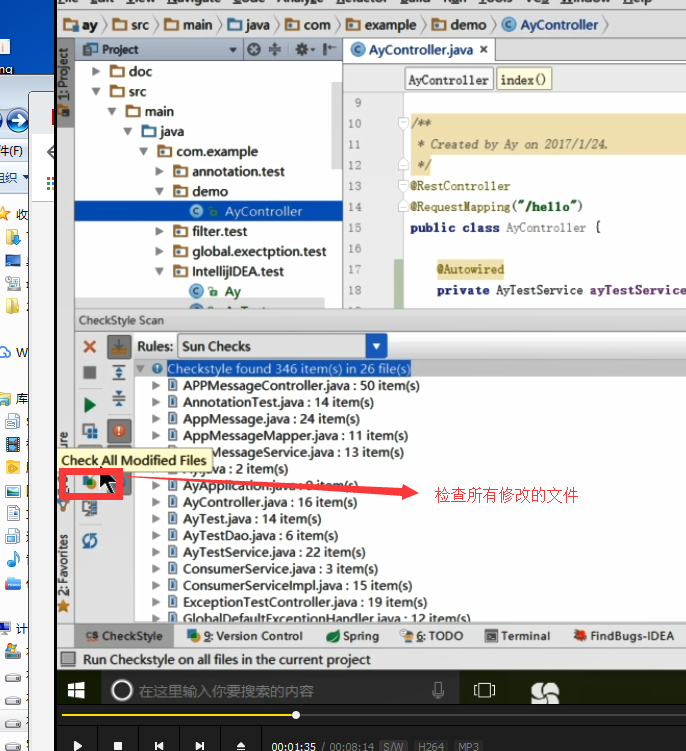Check files in current changelist icon

click(x=90, y=508)
